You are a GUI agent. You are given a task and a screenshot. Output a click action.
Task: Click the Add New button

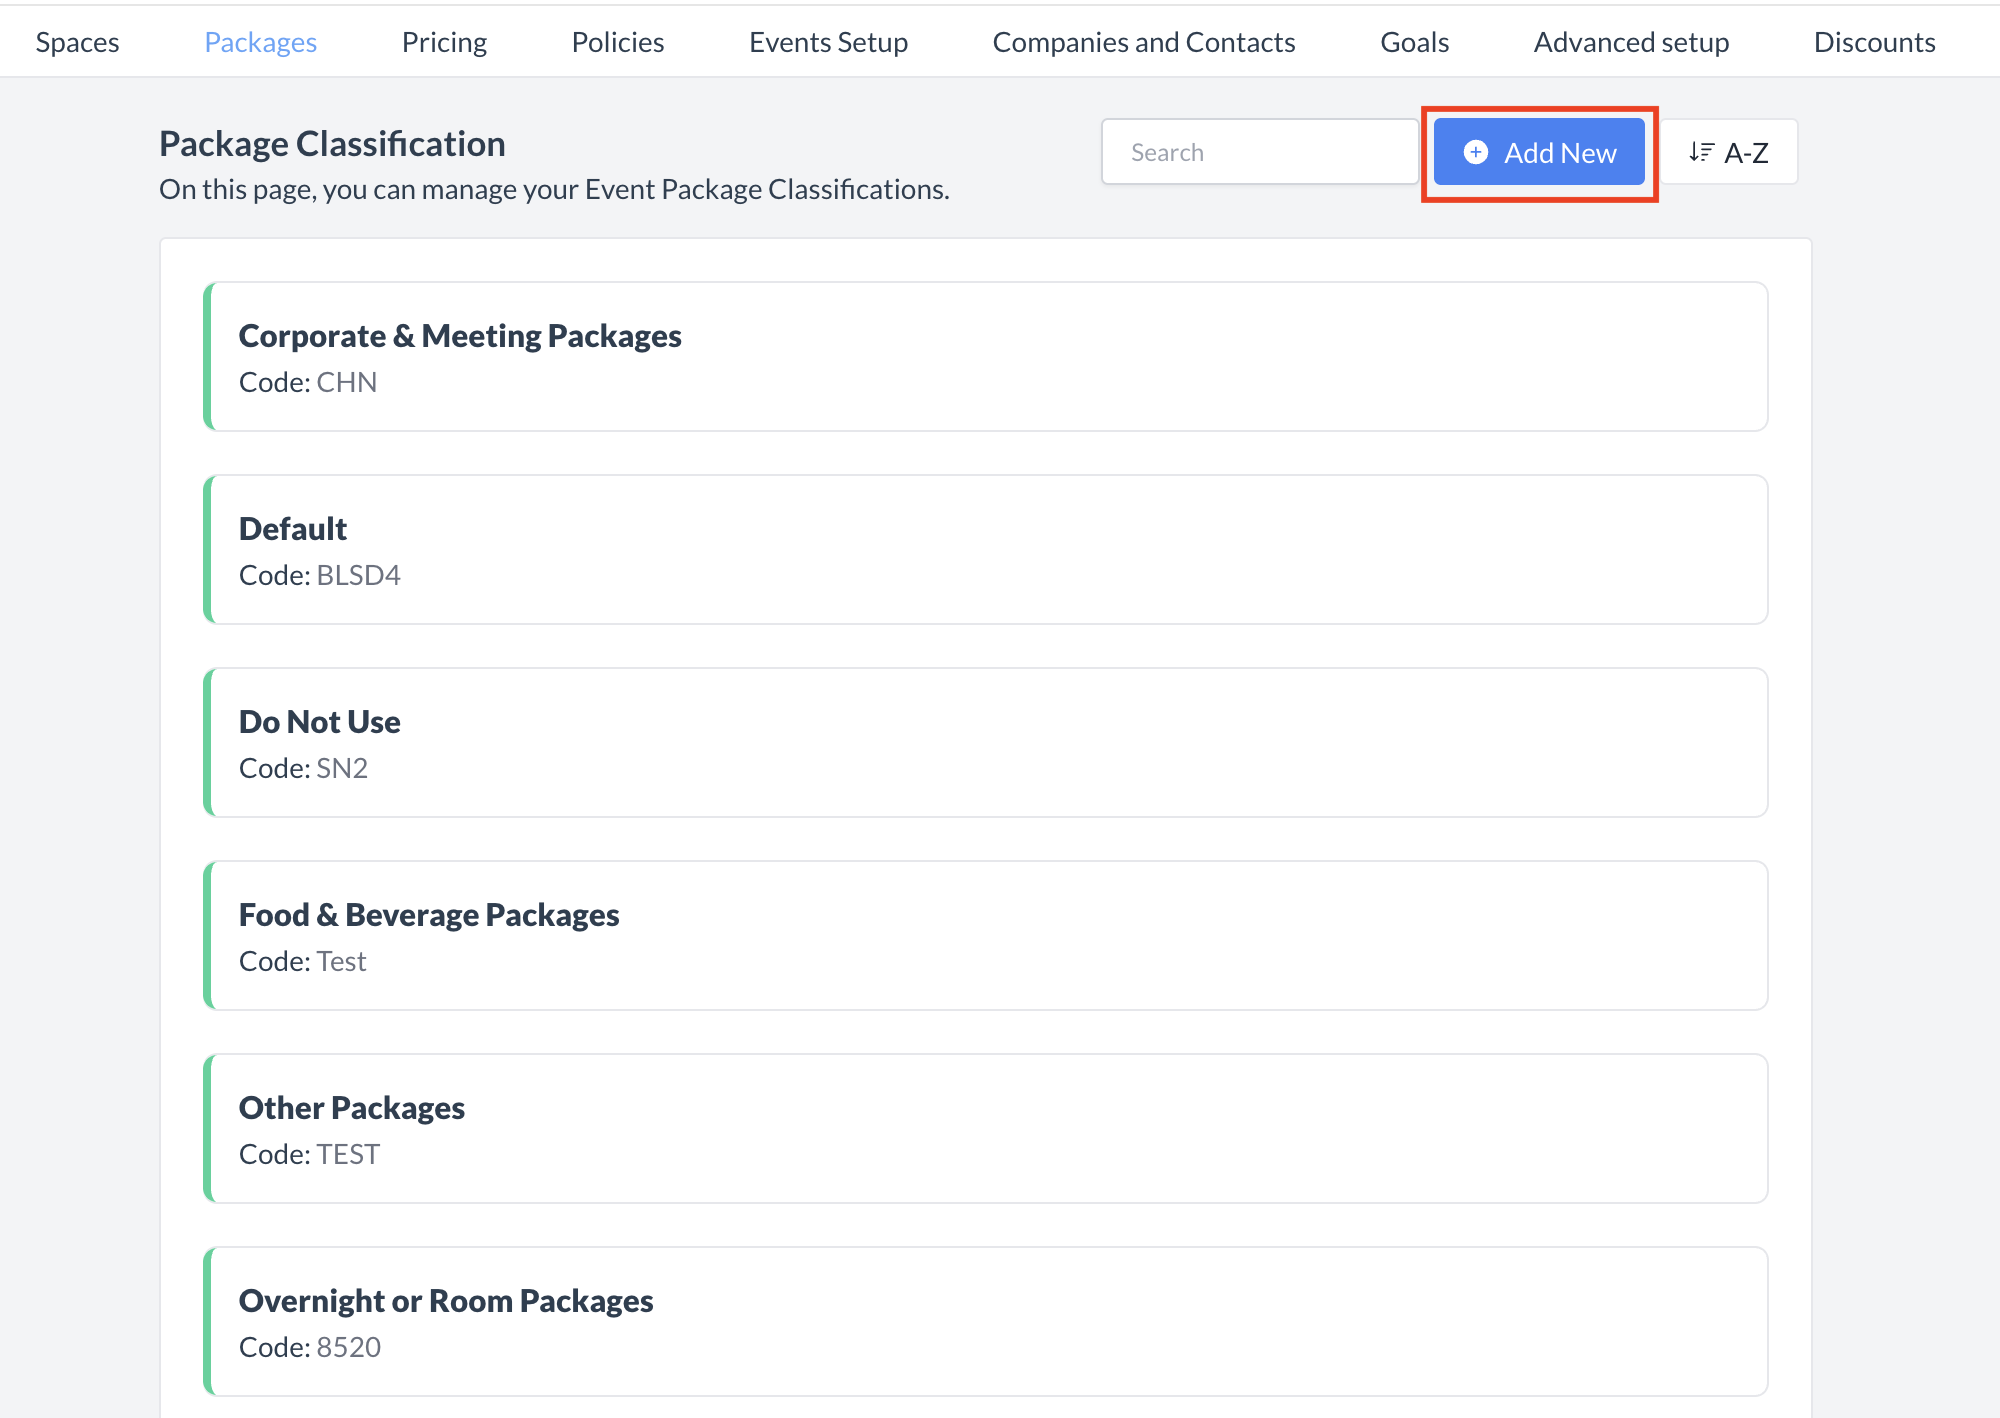1539,152
